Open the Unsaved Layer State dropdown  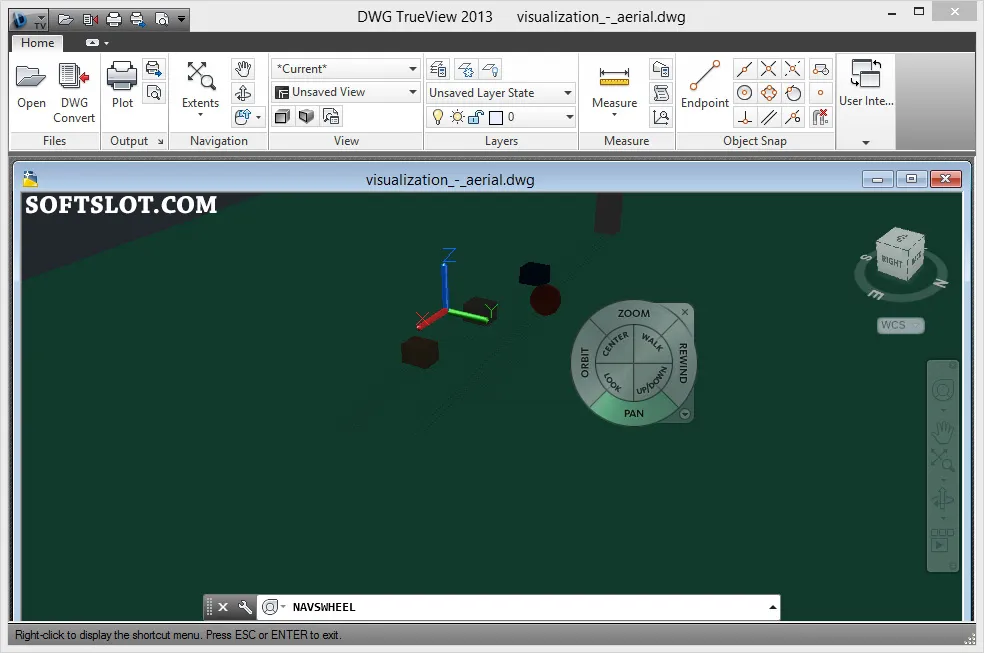[x=567, y=93]
